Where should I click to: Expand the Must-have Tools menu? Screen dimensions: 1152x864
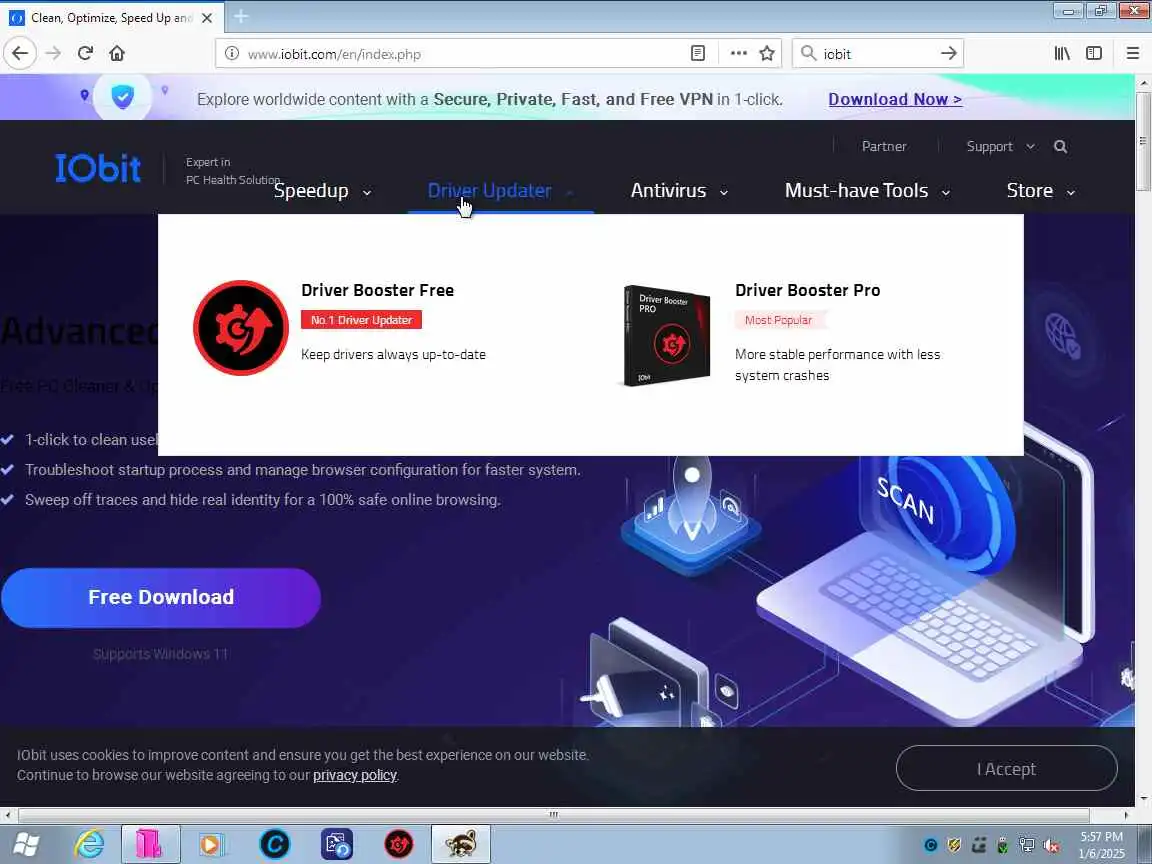[x=867, y=191]
